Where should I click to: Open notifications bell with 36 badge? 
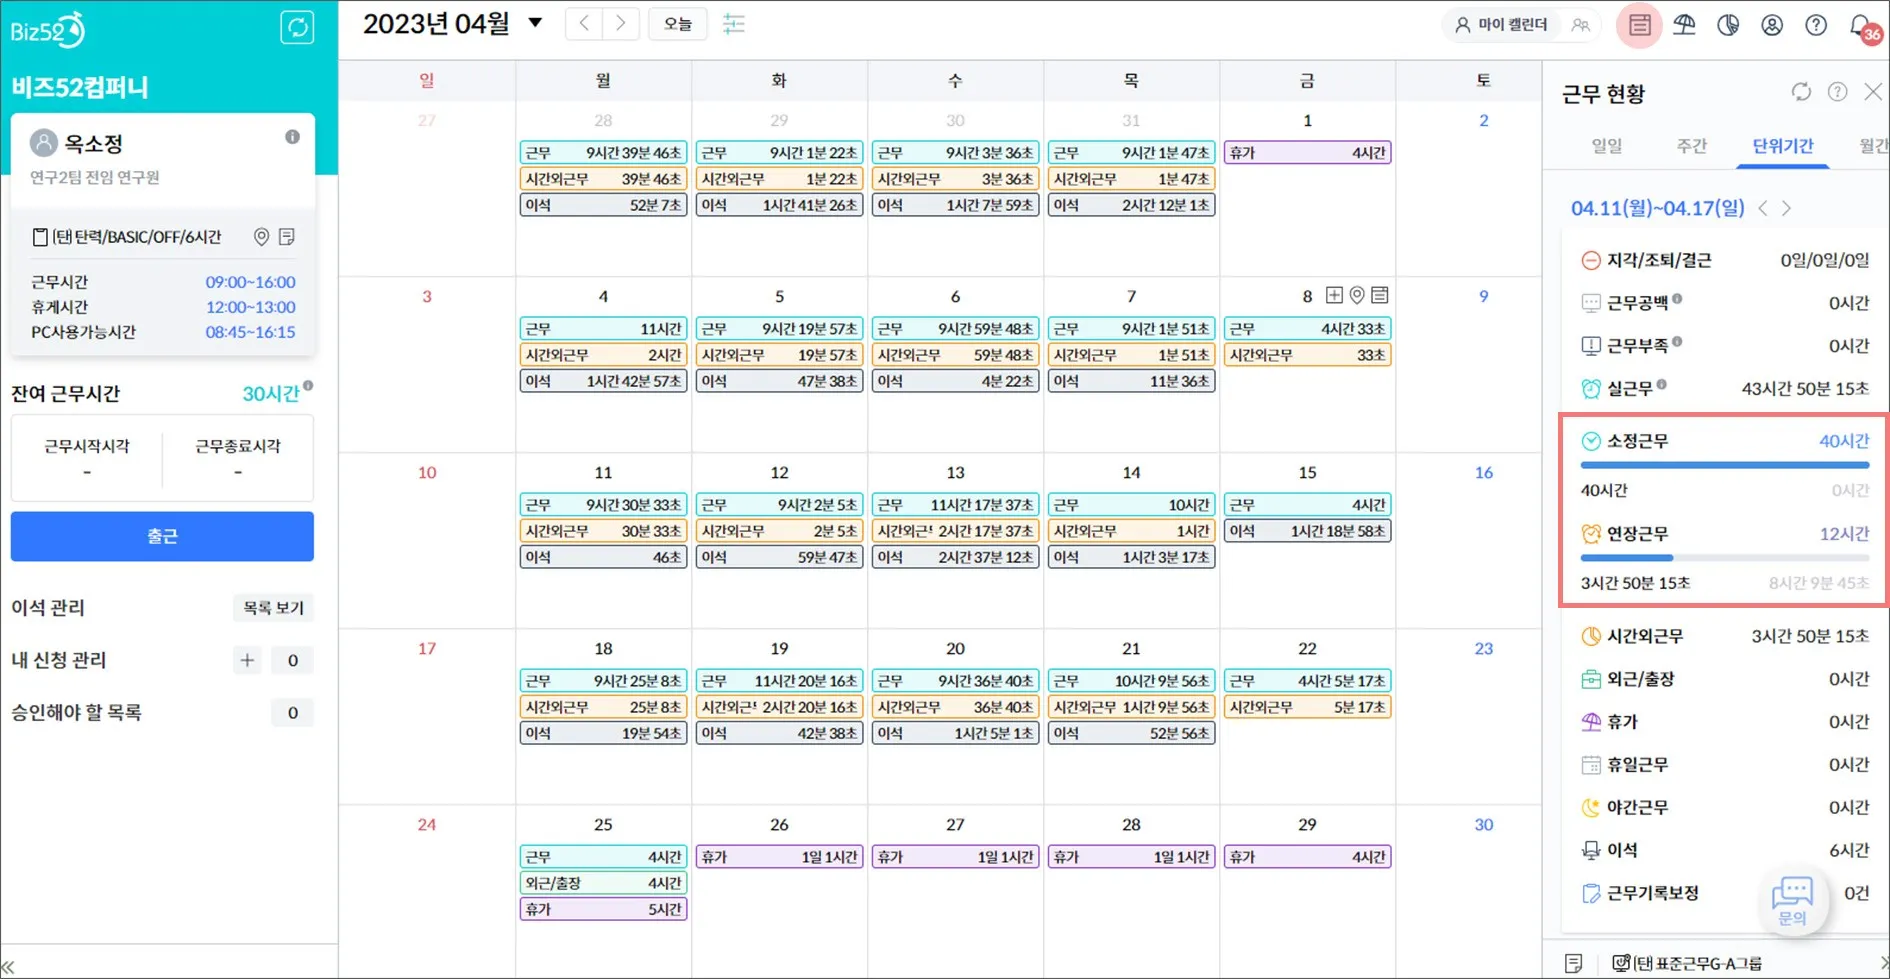coord(1864,27)
